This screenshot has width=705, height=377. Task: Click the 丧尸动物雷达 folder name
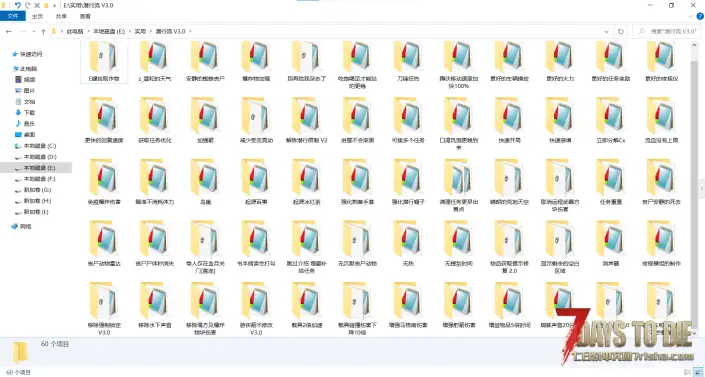[x=104, y=264]
